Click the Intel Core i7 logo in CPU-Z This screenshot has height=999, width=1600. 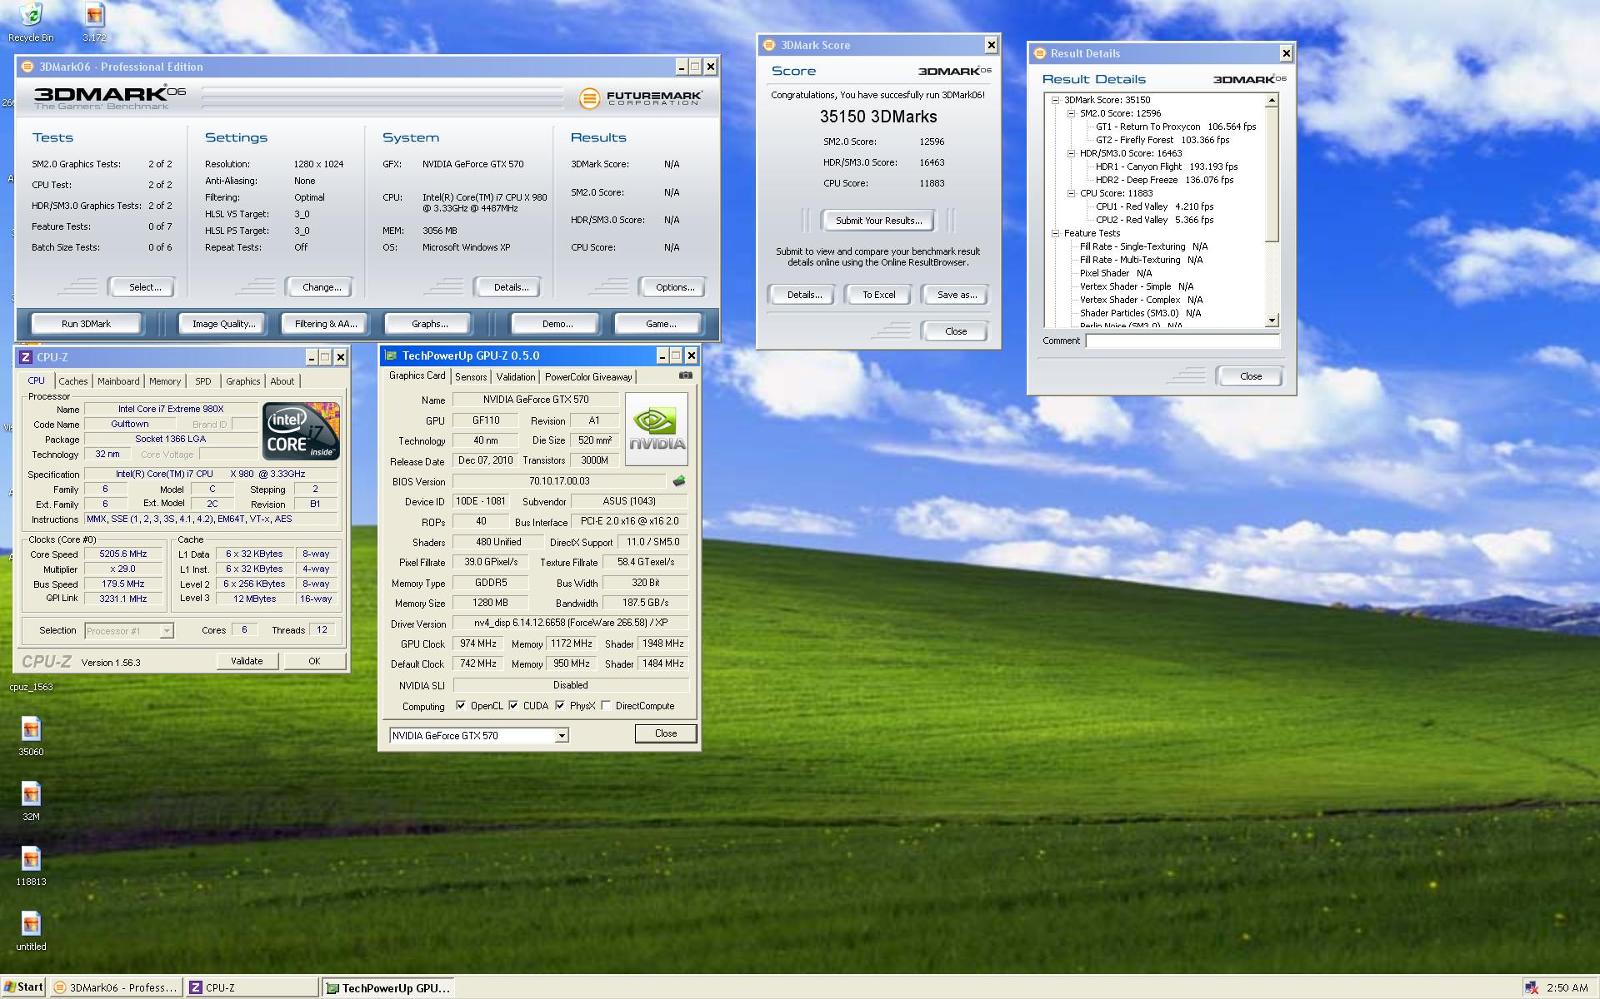point(301,432)
